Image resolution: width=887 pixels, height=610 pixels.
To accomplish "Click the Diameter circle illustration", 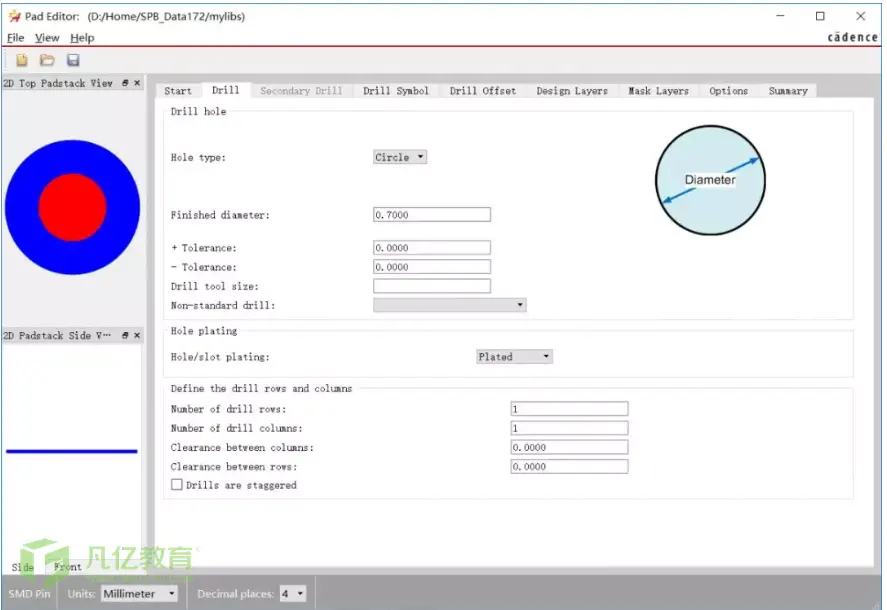I will pyautogui.click(x=710, y=180).
